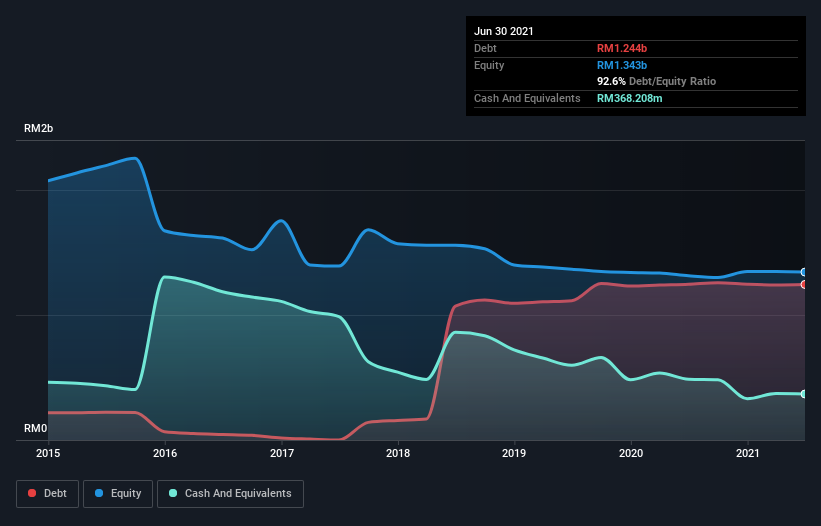Click the RM368.208m cash value
The width and height of the screenshot is (821, 526).
coord(629,98)
